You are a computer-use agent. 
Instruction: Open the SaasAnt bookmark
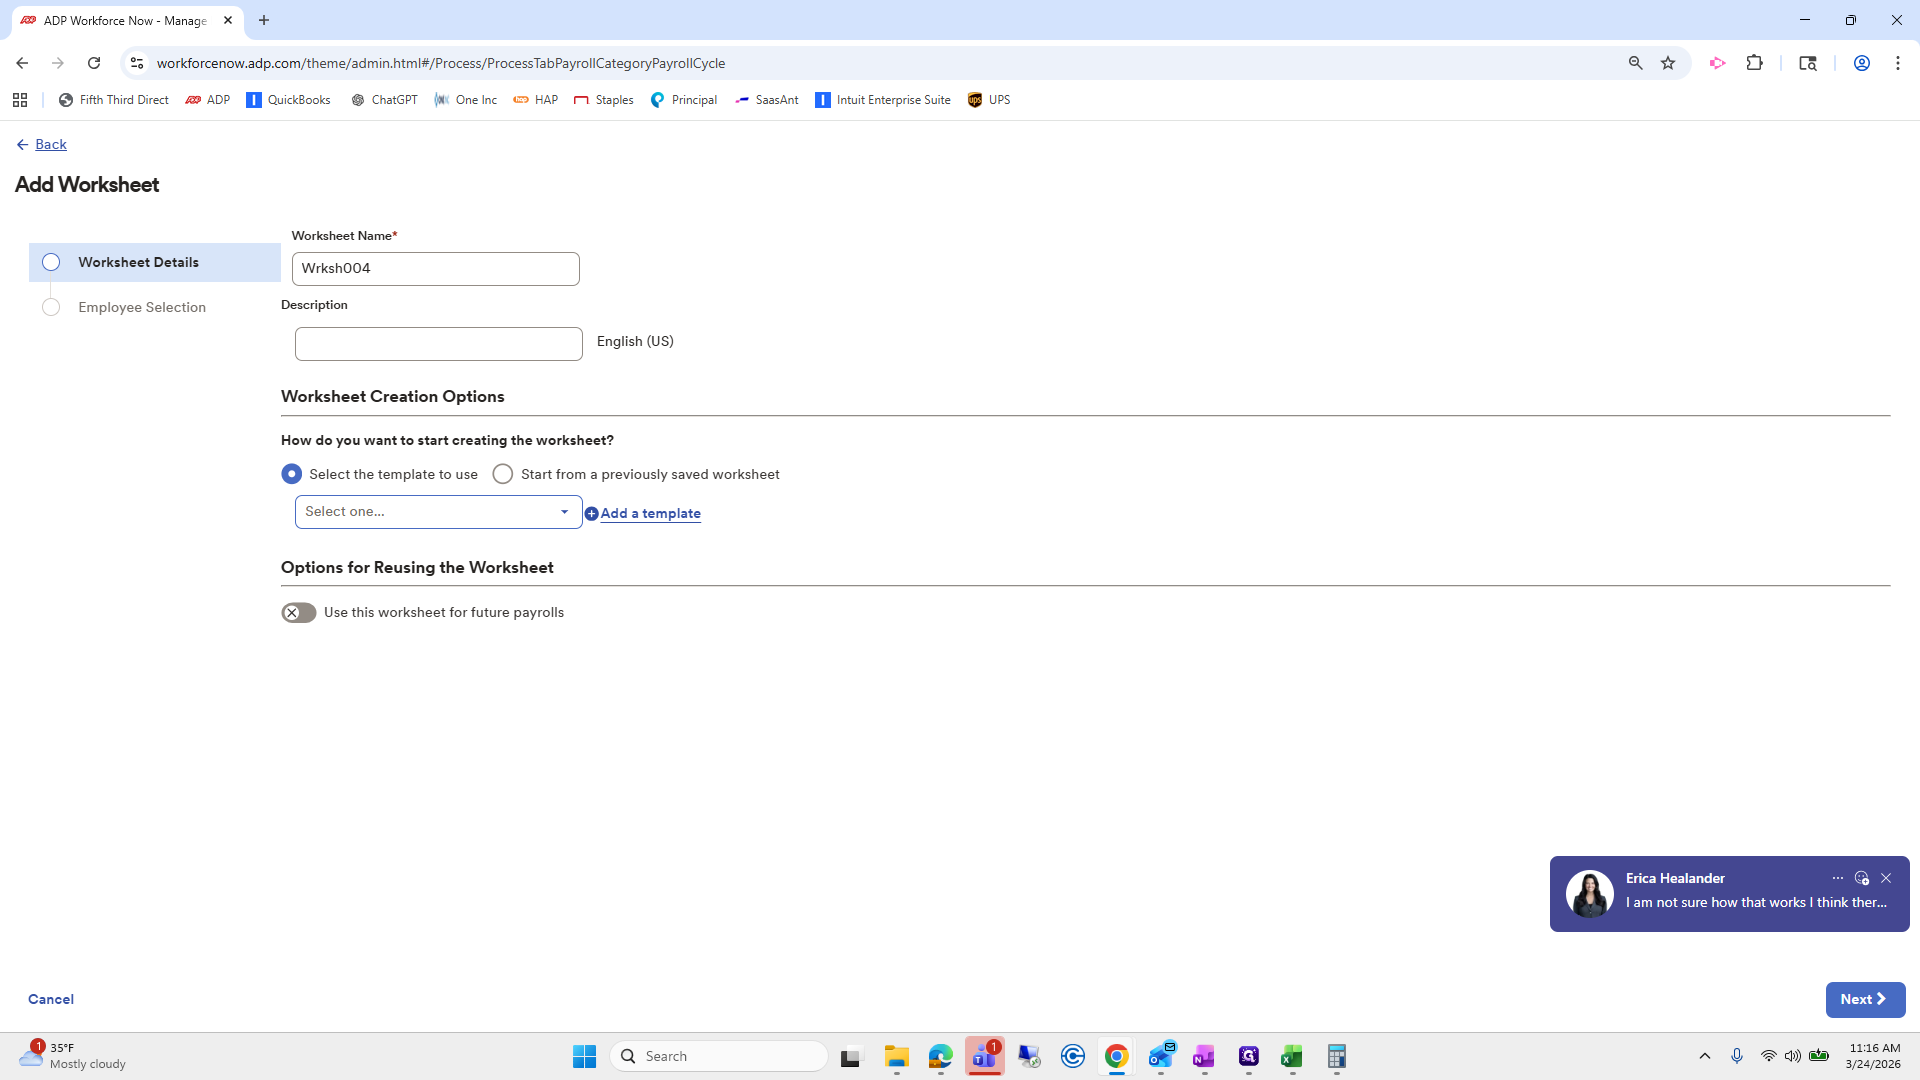coord(767,100)
